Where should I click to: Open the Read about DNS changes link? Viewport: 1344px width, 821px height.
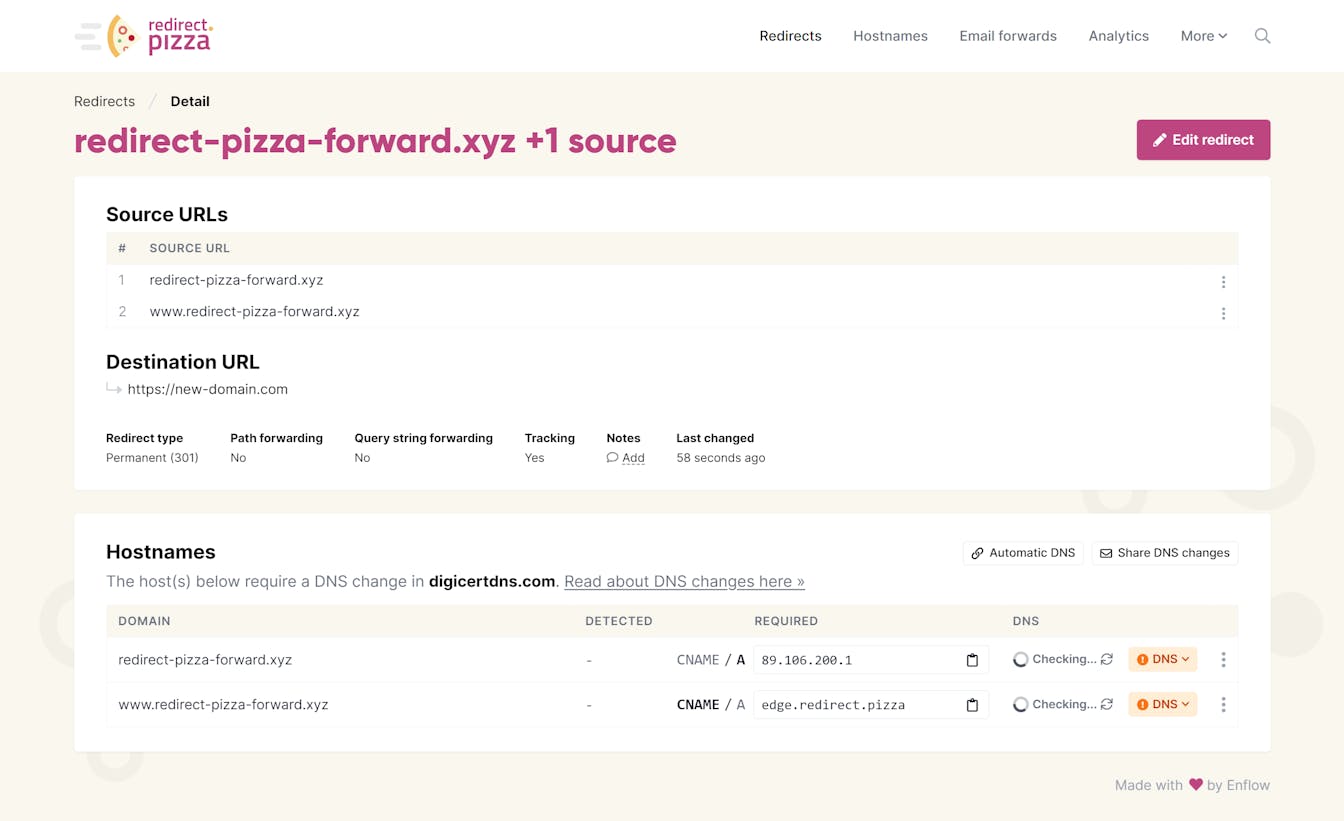684,581
